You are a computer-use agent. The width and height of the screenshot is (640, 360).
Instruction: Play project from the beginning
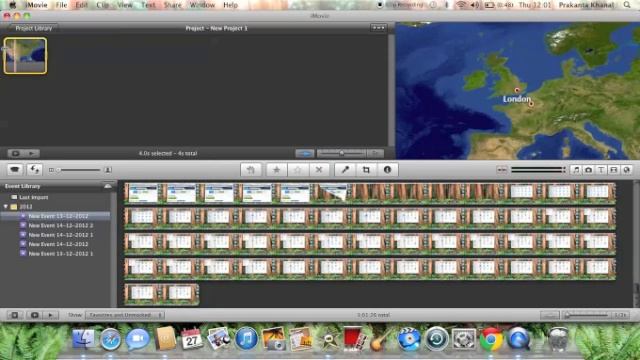pos(32,153)
